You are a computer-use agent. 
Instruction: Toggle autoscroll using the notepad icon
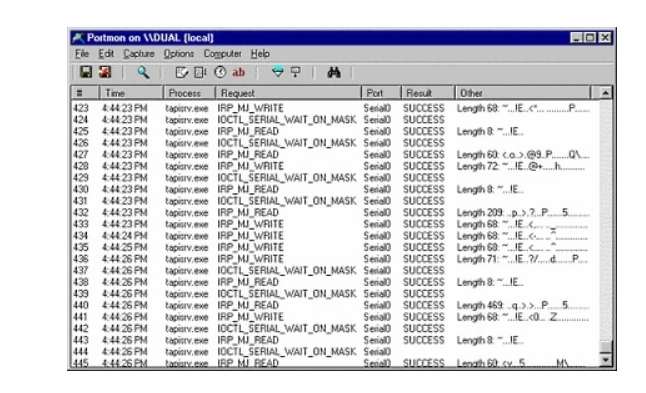182,73
